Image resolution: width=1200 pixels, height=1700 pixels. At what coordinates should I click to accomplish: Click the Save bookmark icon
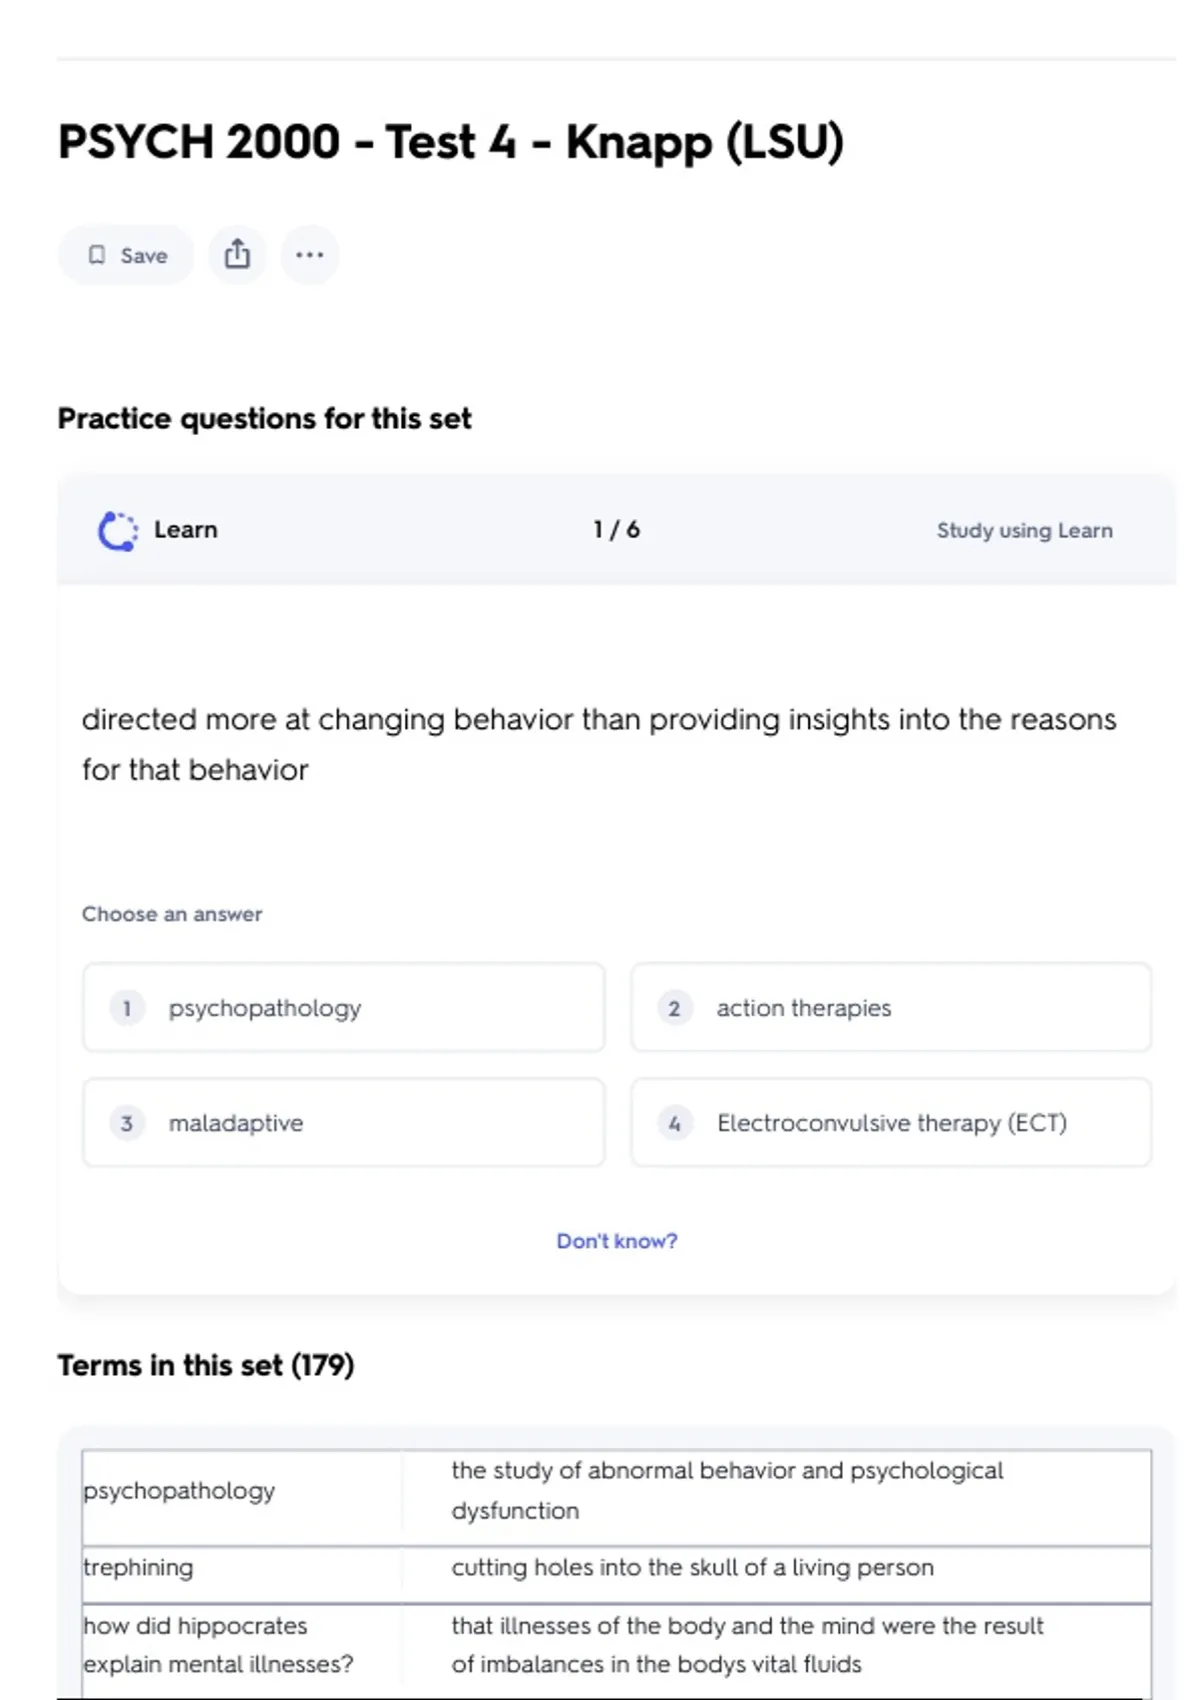tap(97, 255)
